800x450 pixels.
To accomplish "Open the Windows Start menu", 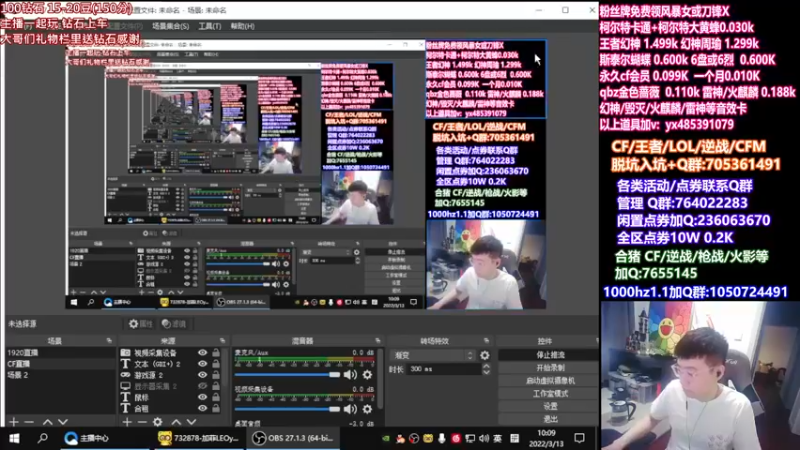I will click(14, 438).
